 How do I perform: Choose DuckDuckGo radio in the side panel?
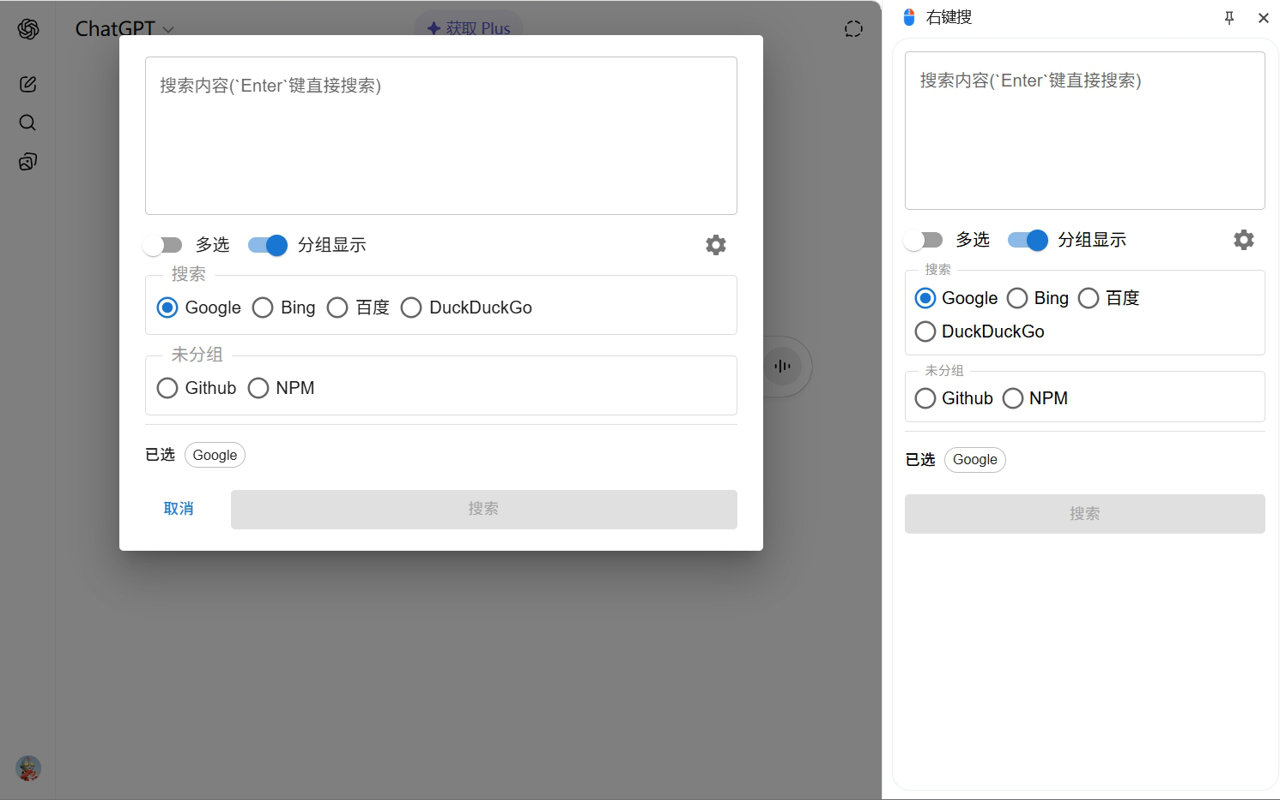click(x=925, y=331)
